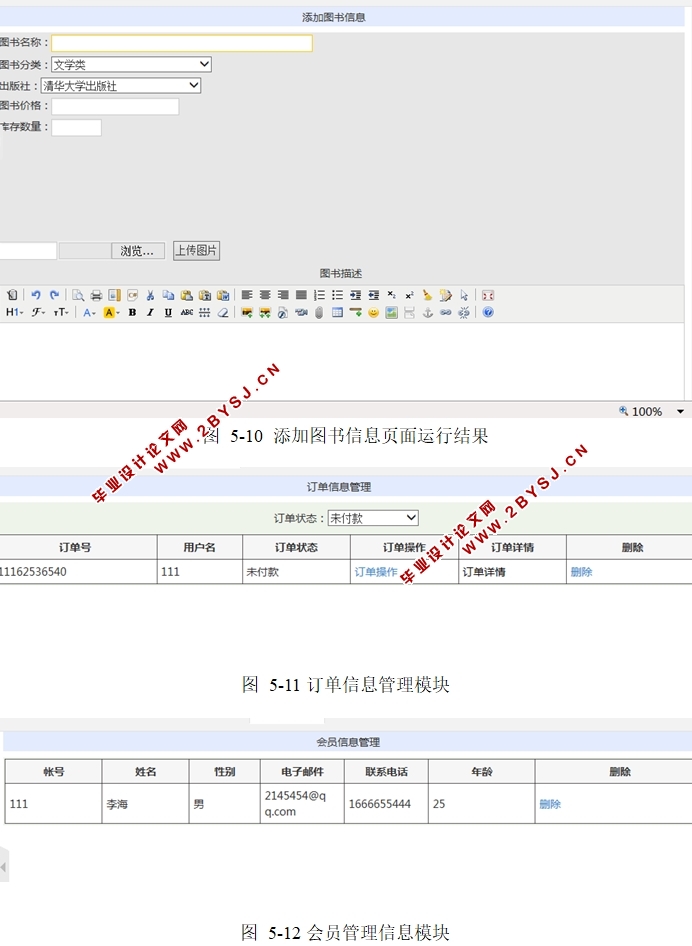The height and width of the screenshot is (946, 692).
Task: Align text left in the editor
Action: pyautogui.click(x=247, y=295)
